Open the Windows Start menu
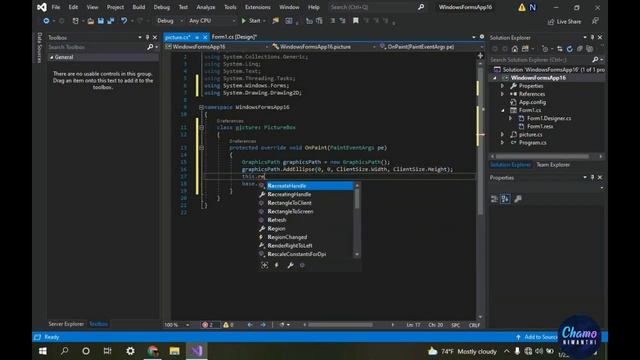The image size is (640, 360). click(x=43, y=351)
